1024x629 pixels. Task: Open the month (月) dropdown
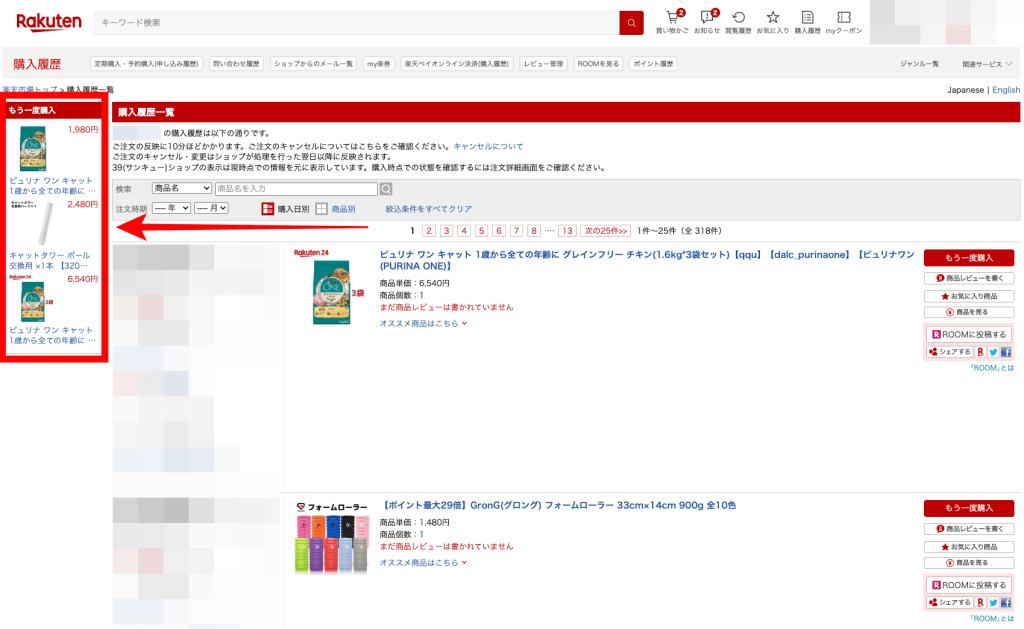tap(211, 208)
